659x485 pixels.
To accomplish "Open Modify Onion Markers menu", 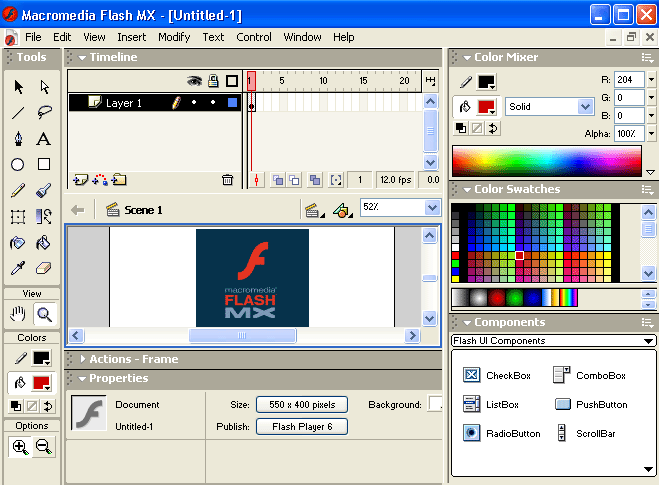I will [x=336, y=180].
